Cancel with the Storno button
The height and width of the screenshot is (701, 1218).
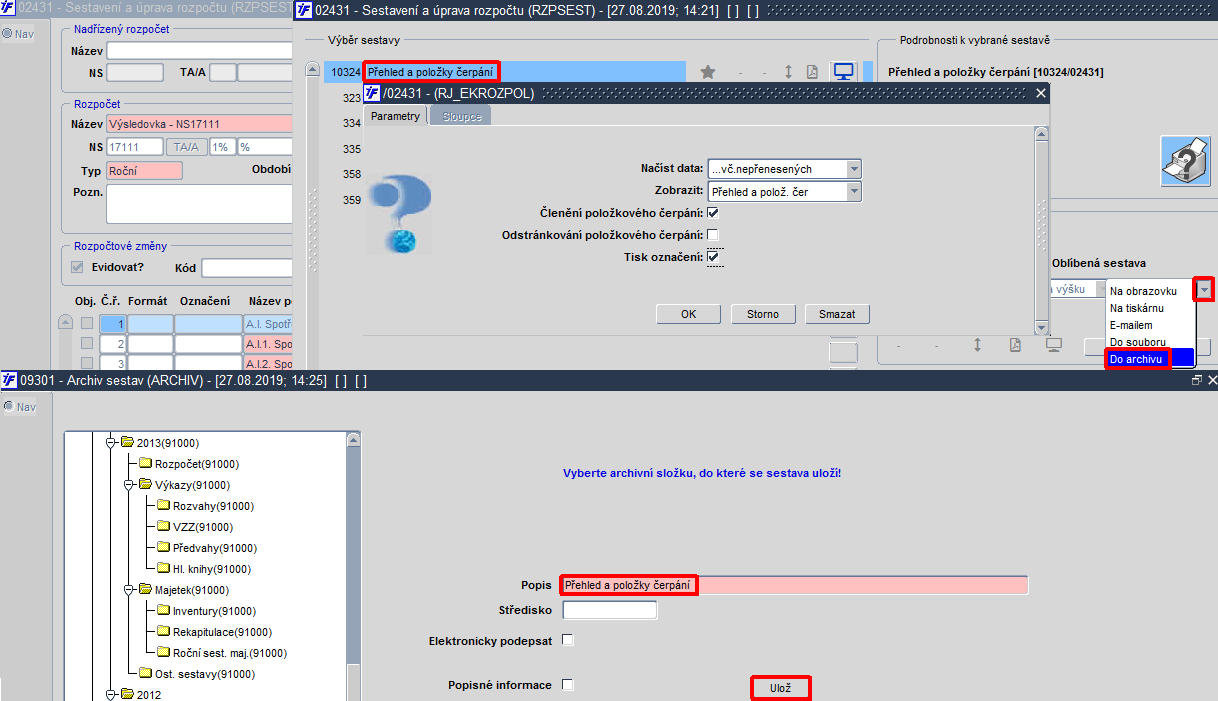763,314
